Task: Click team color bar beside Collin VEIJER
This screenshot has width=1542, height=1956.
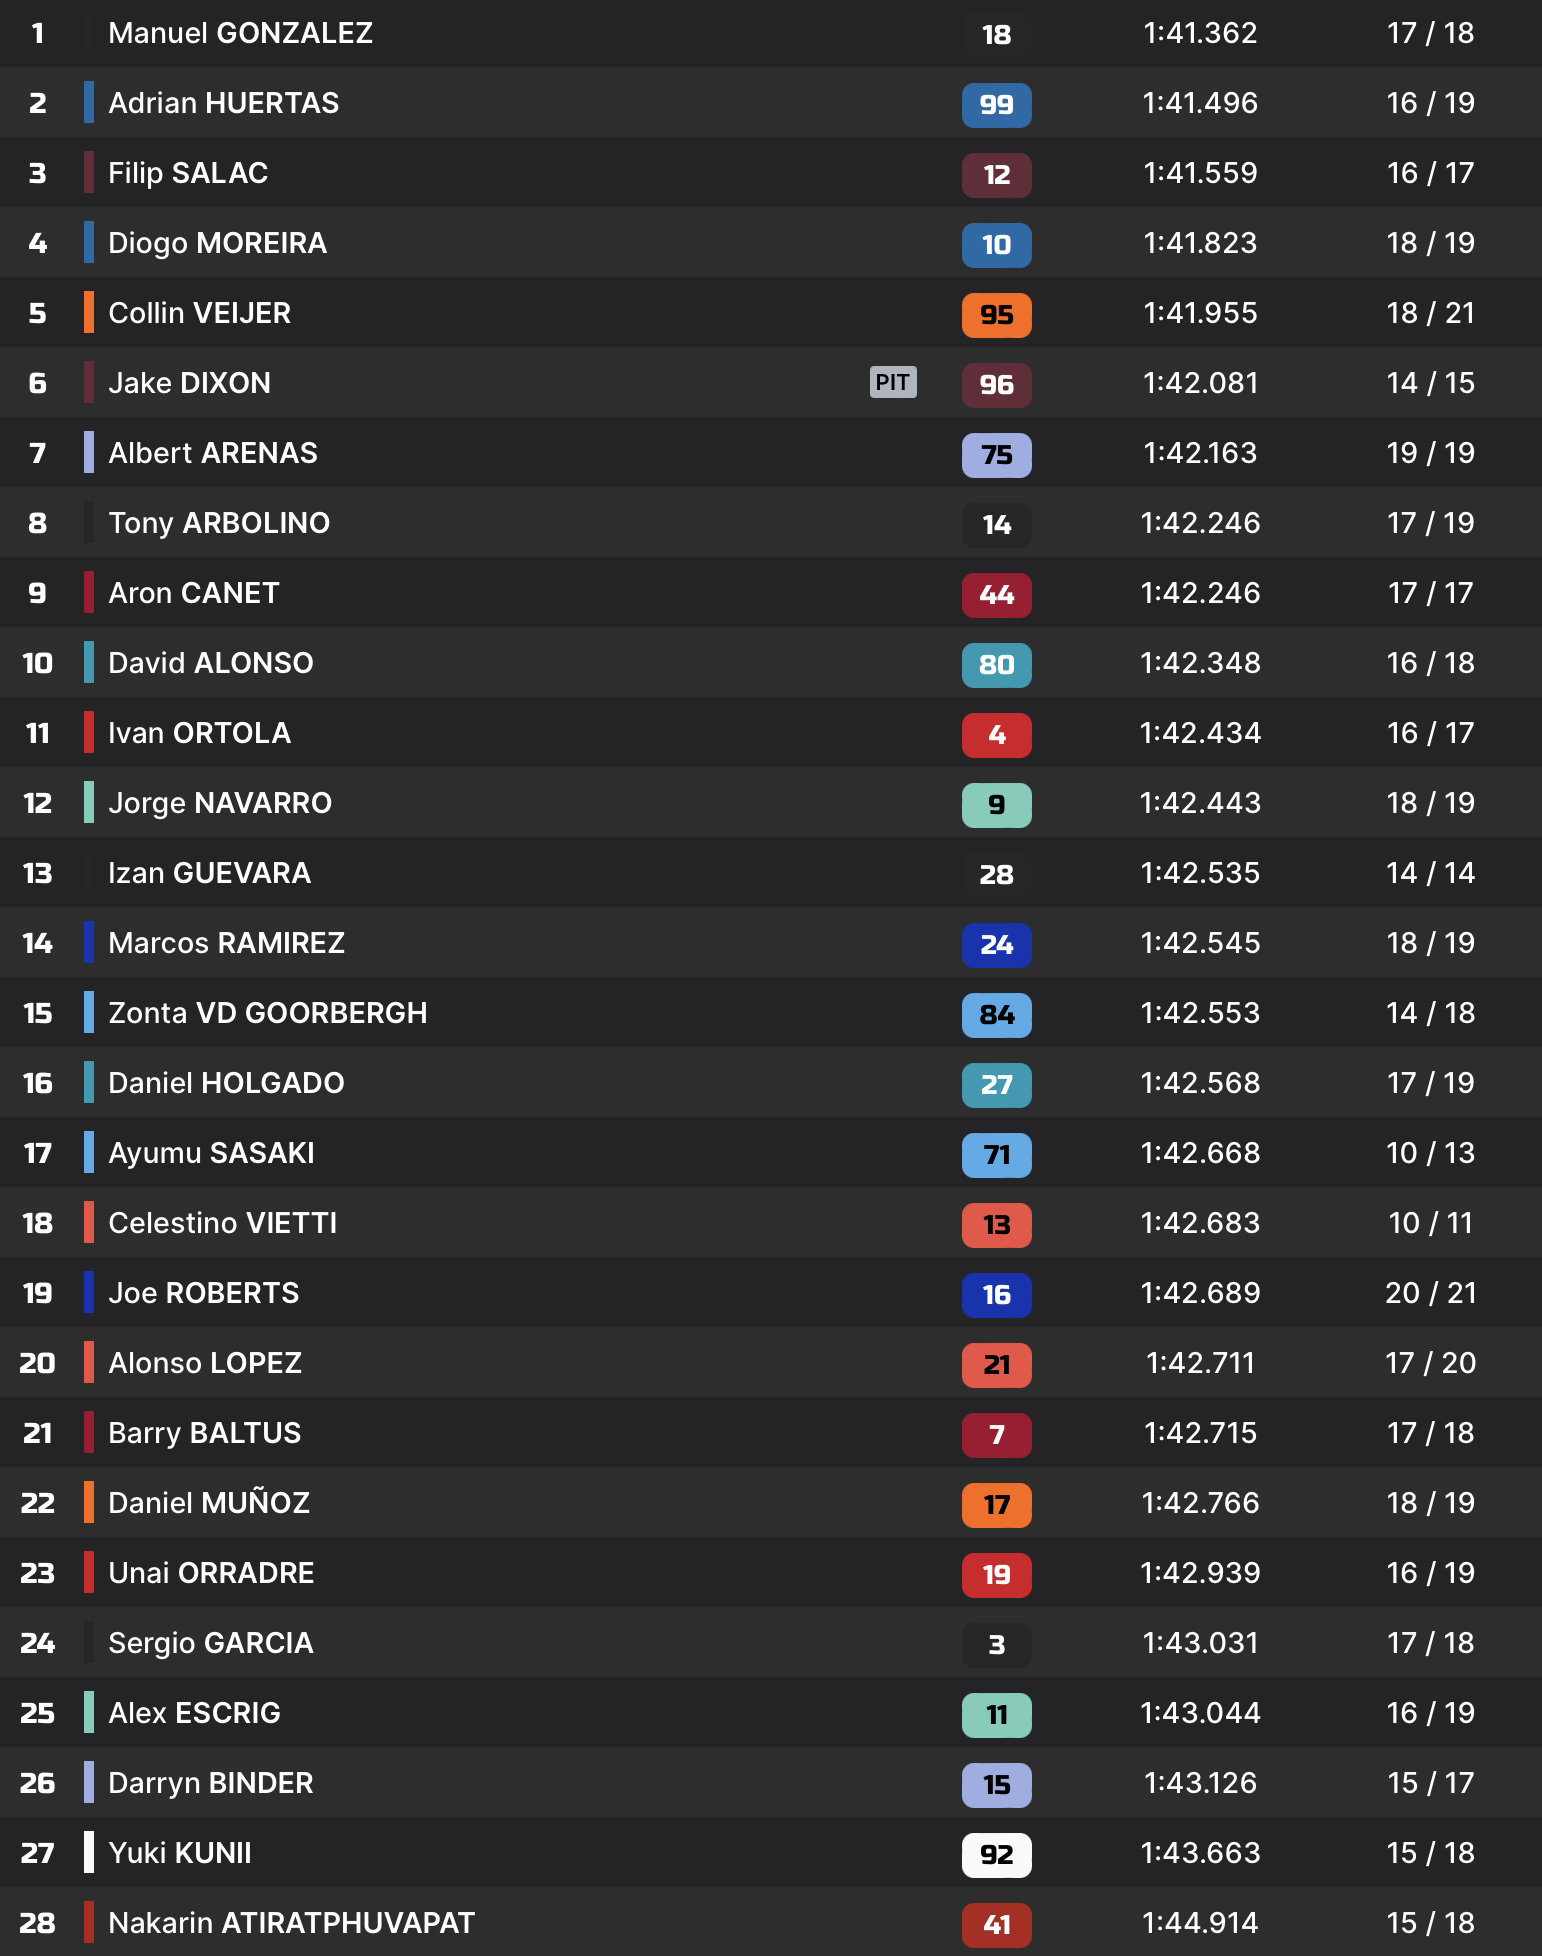Action: point(89,312)
